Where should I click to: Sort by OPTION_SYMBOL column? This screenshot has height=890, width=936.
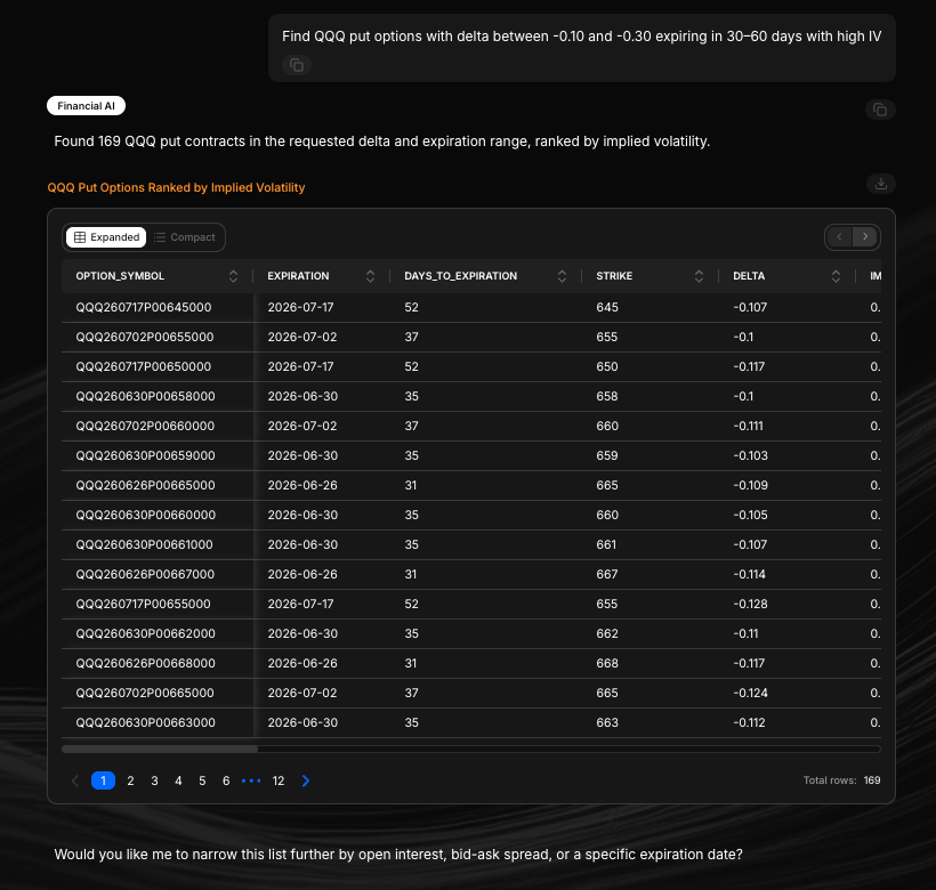(233, 276)
